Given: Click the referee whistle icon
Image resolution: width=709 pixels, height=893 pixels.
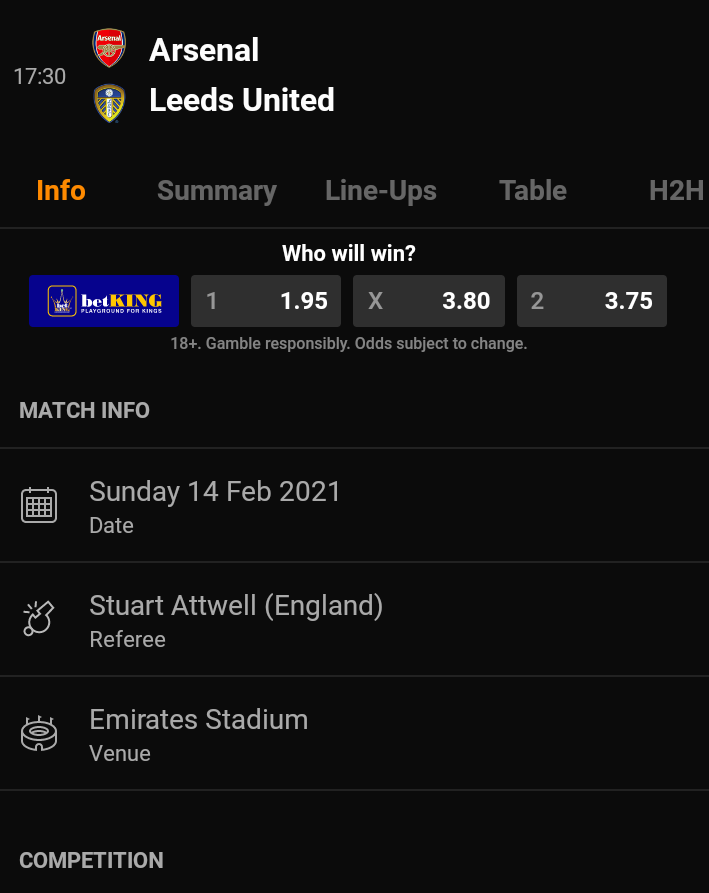Looking at the screenshot, I should click(x=39, y=618).
